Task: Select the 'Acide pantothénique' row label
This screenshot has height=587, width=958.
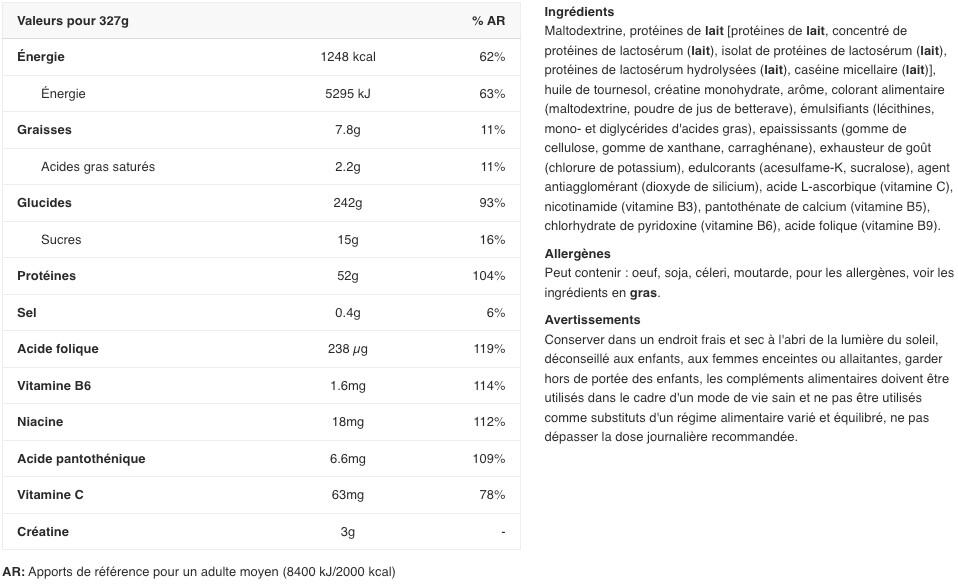Action: click(x=81, y=459)
